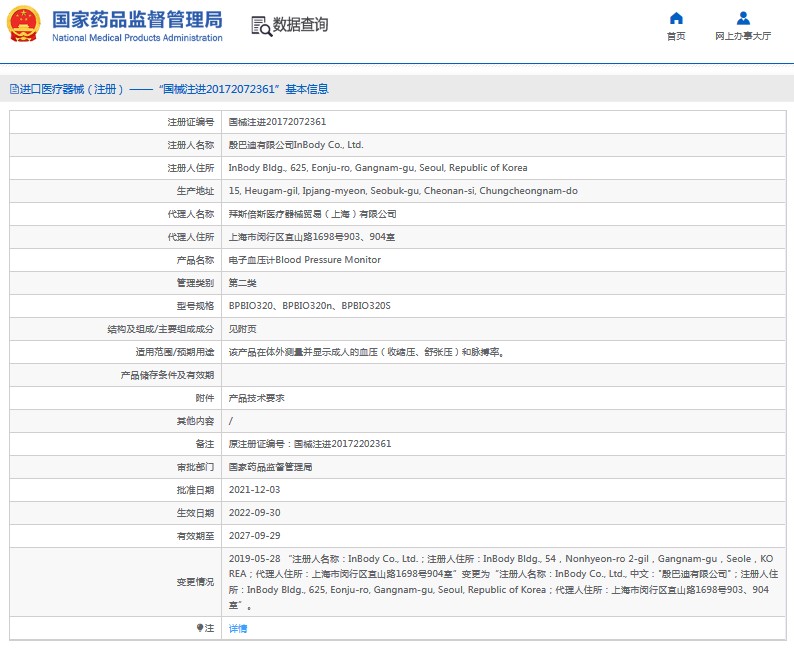Click the 生产地址 row label
Viewport: 794px width, 648px height.
195,191
